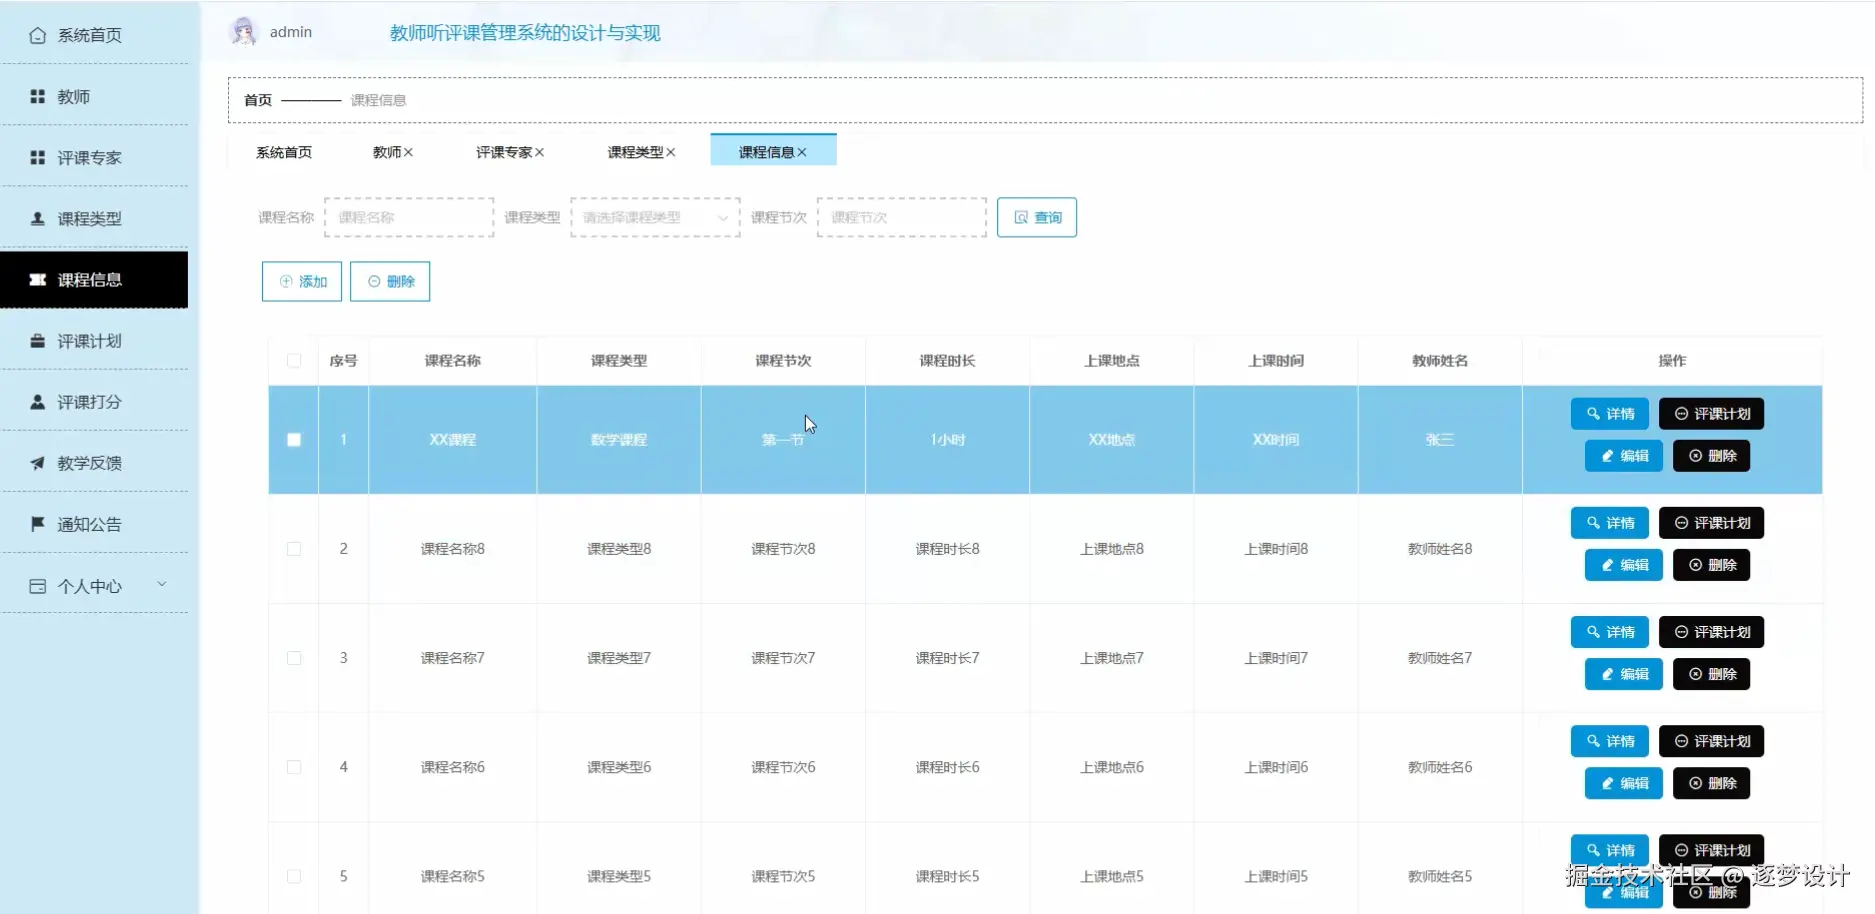This screenshot has width=1875, height=914.
Task: Focus the 课程名称 search input
Action: click(409, 217)
